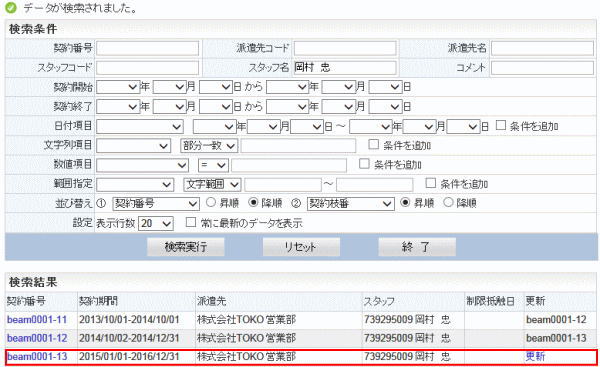This screenshot has width=600, height=367.
Task: Open the 表示行数 20 dropdown
Action: click(156, 223)
